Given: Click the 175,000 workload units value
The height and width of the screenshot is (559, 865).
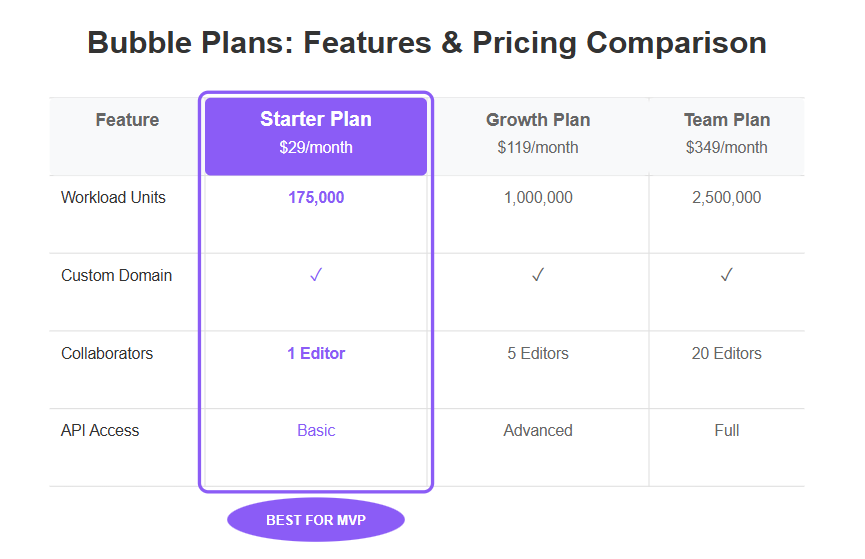Looking at the screenshot, I should (316, 198).
